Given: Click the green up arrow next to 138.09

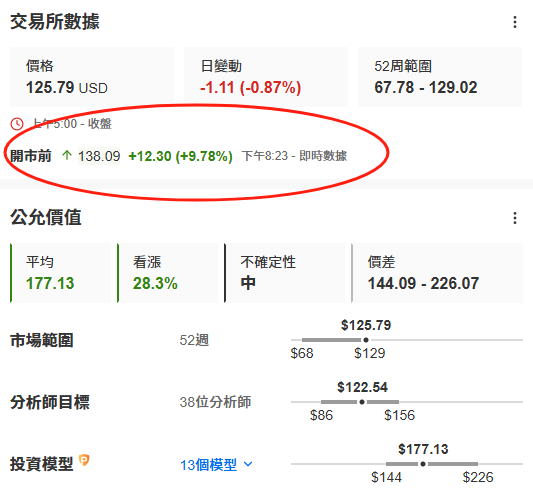Looking at the screenshot, I should coord(67,156).
